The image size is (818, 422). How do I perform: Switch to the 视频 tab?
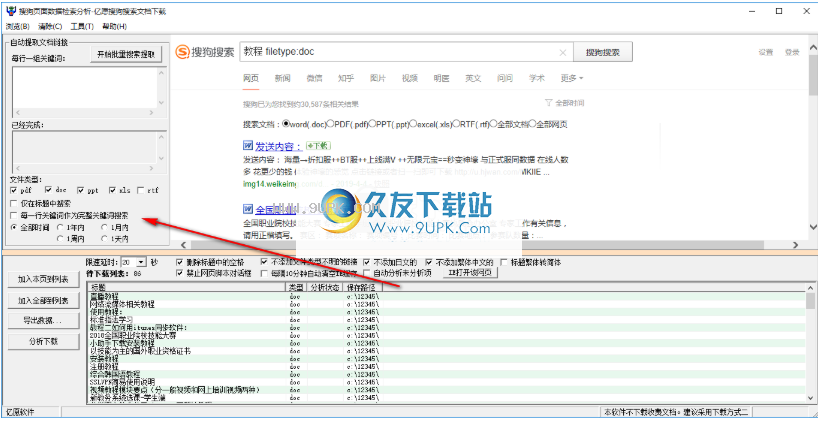pos(410,78)
